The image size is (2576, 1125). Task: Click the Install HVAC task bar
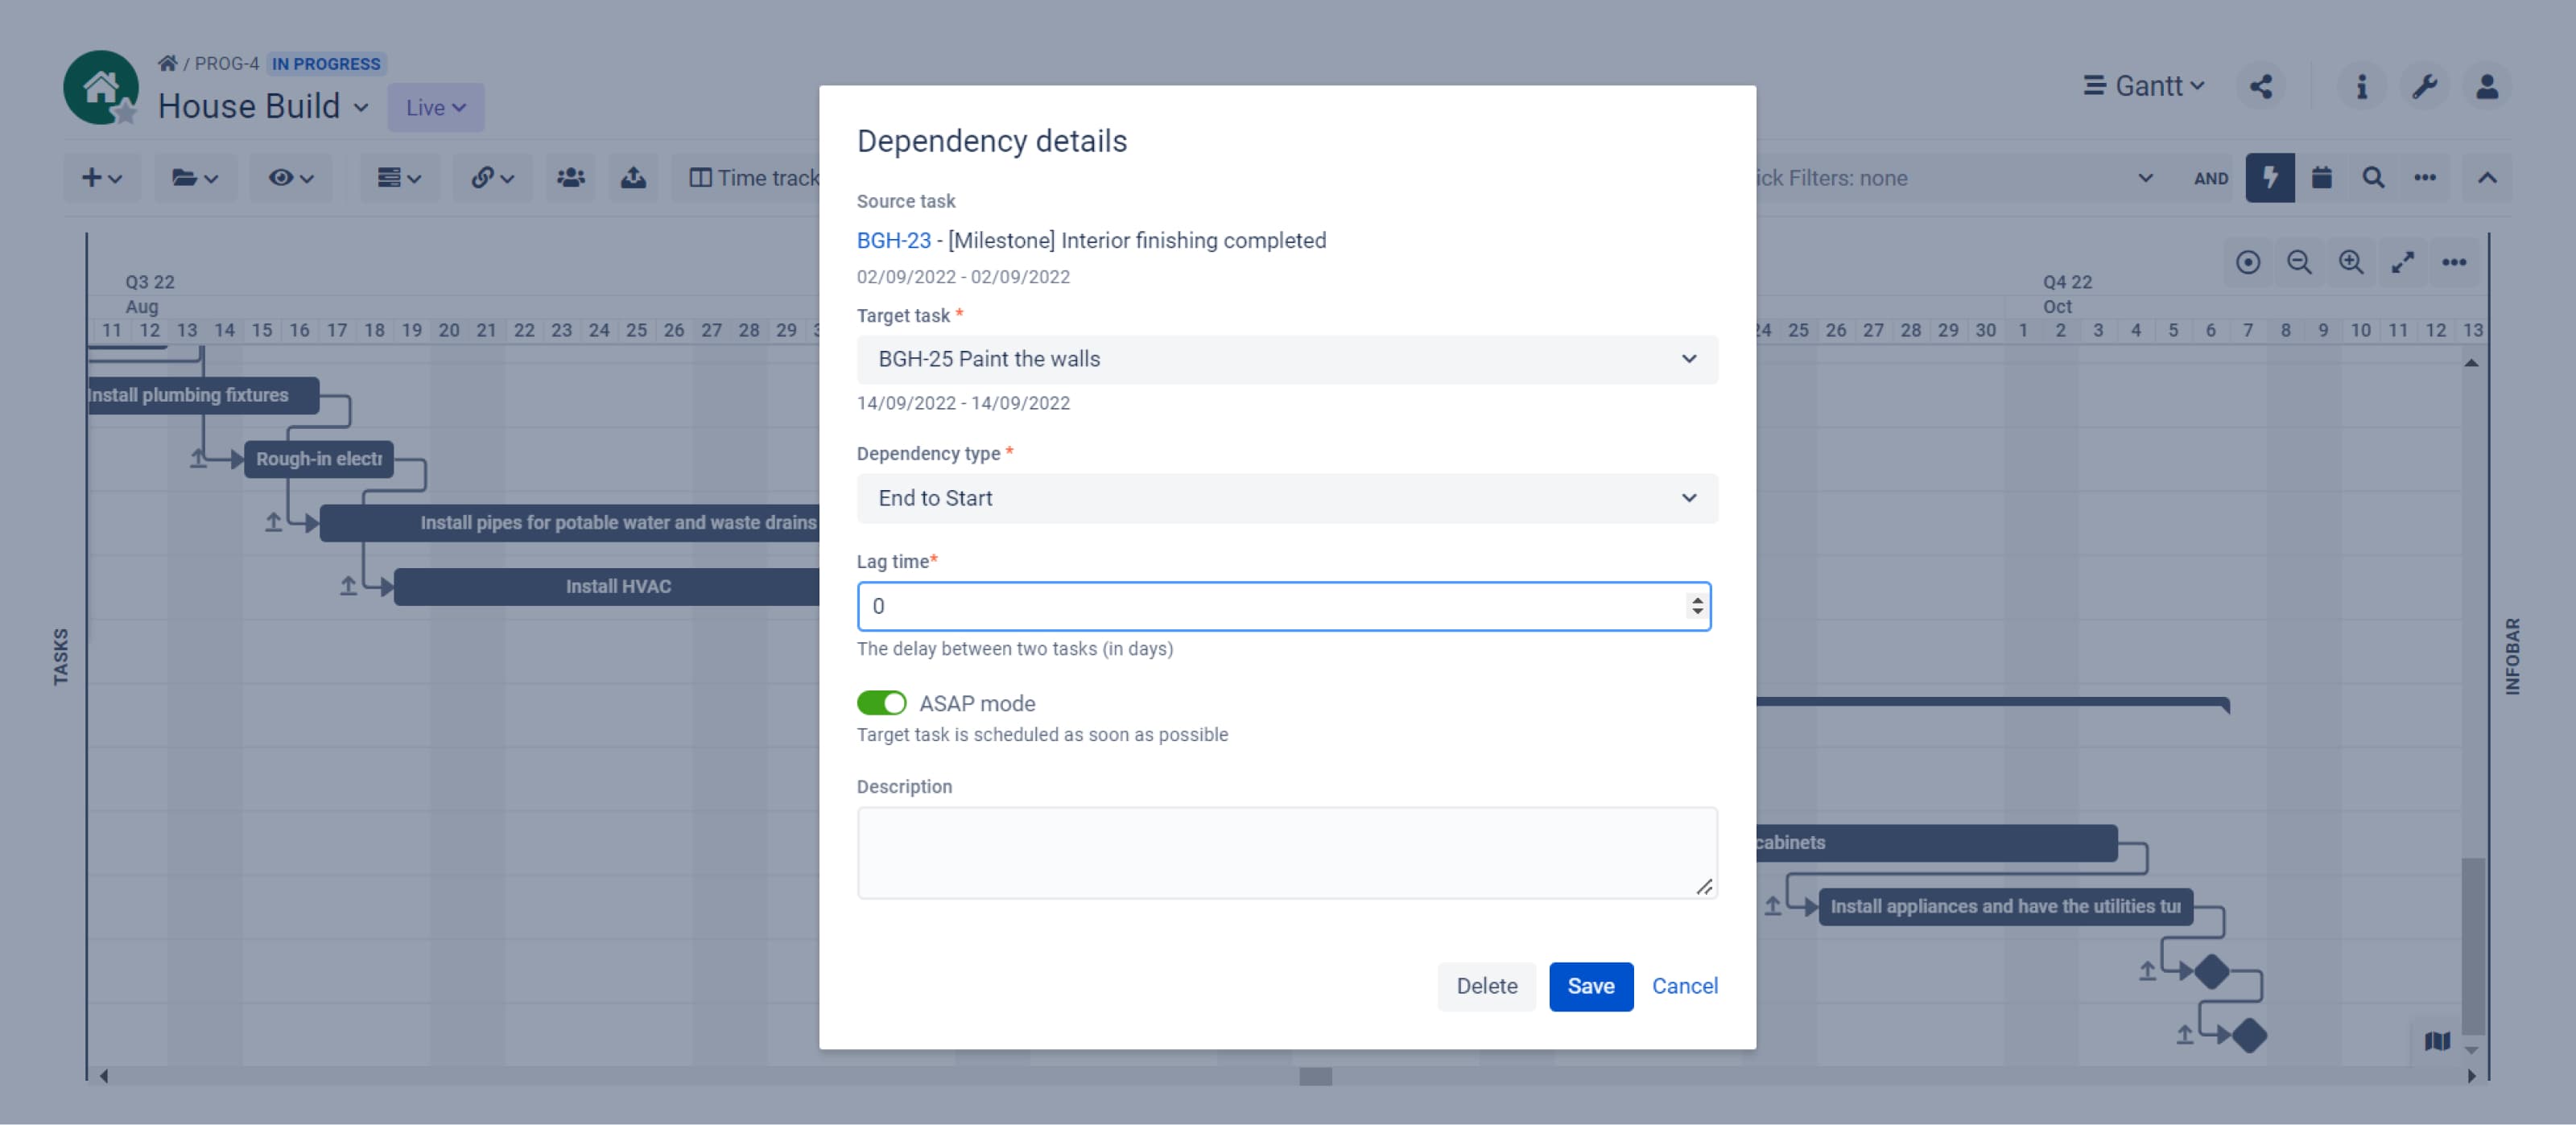point(606,586)
